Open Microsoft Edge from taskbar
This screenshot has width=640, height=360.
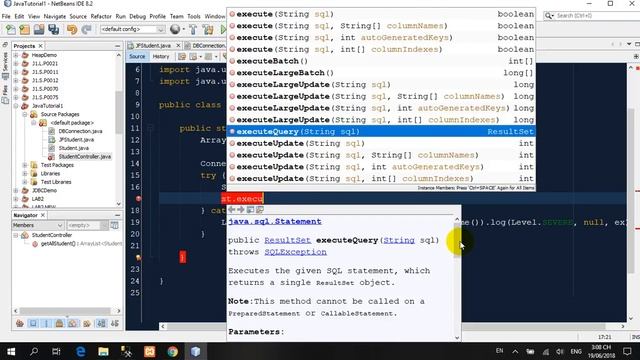click(80, 351)
